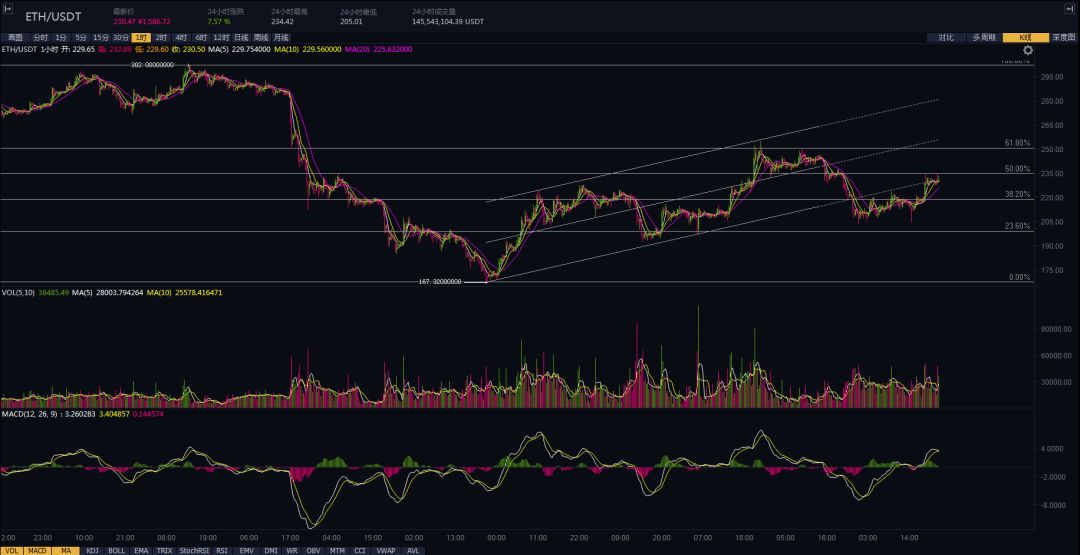Enable the TRIX indicator
The width and height of the screenshot is (1080, 555).
pyautogui.click(x=165, y=551)
